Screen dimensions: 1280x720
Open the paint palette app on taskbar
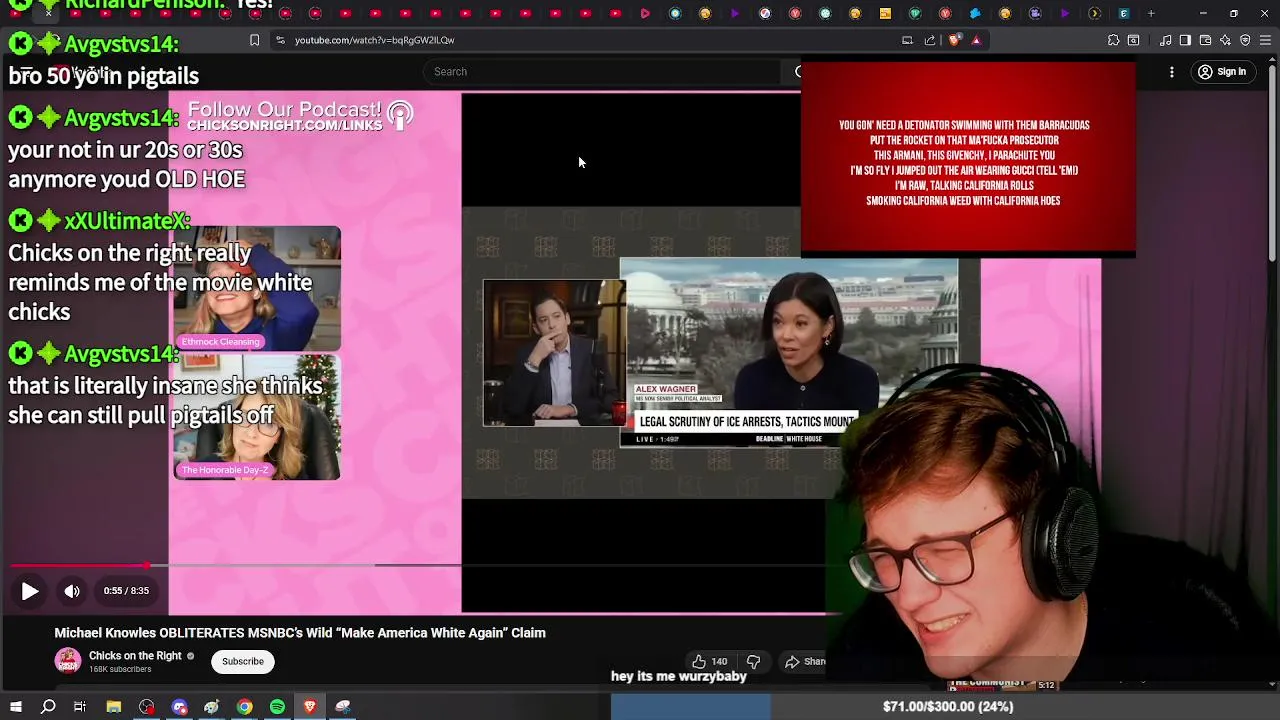[x=212, y=707]
